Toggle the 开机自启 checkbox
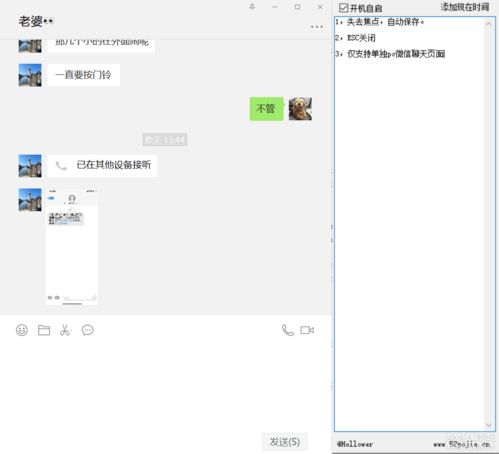The width and height of the screenshot is (499, 454). pos(344,7)
